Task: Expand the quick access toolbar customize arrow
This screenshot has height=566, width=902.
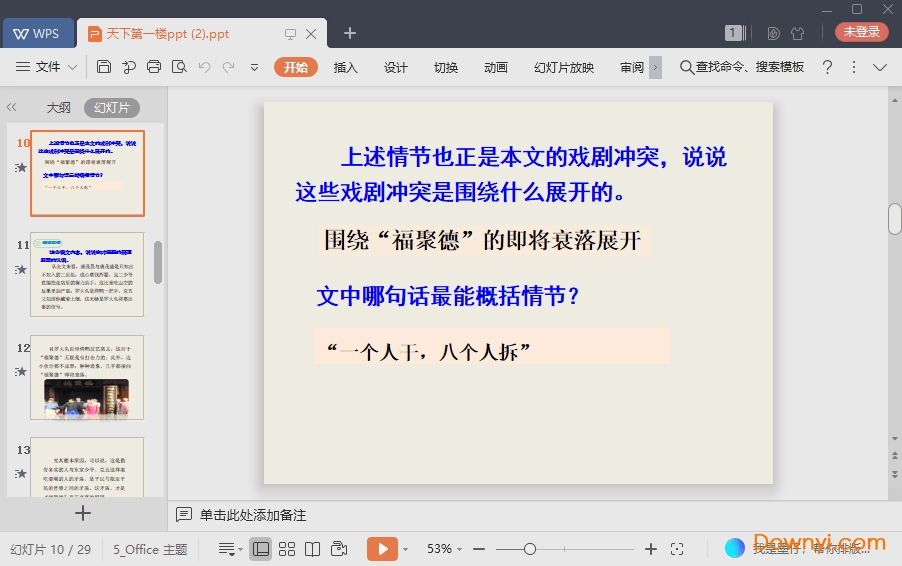Action: click(x=254, y=67)
